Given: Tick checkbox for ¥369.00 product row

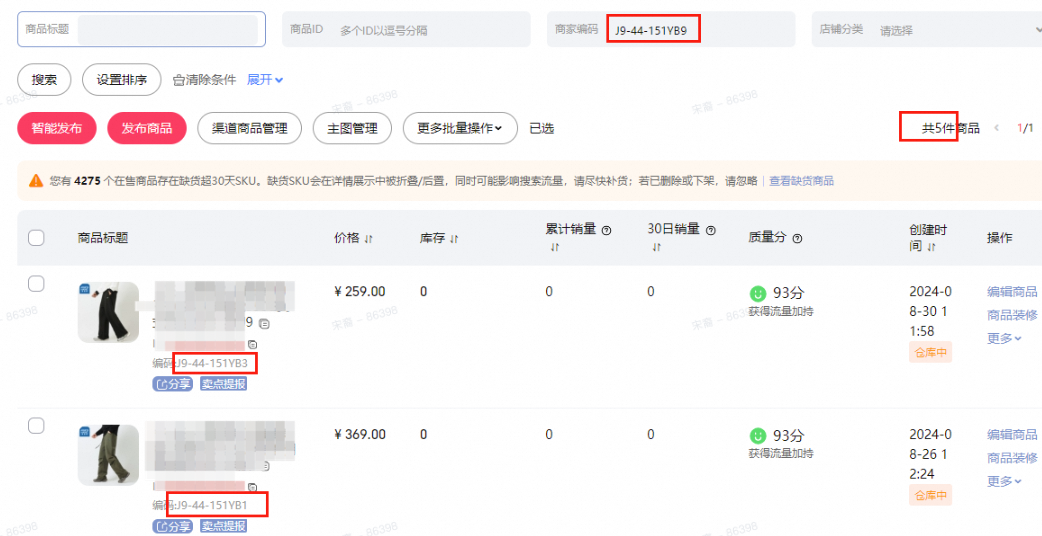Looking at the screenshot, I should click(x=36, y=426).
